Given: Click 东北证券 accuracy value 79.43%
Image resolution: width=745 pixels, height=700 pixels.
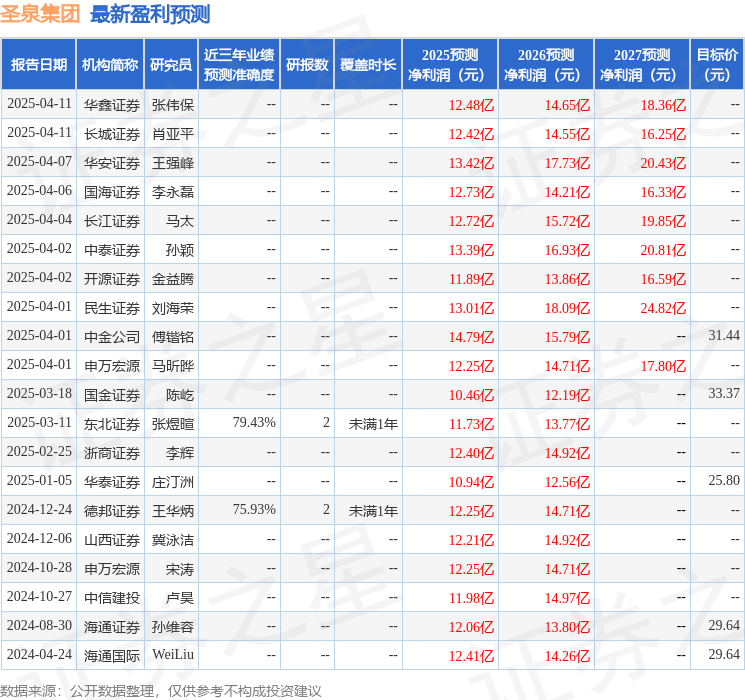Looking at the screenshot, I should pos(254,422).
